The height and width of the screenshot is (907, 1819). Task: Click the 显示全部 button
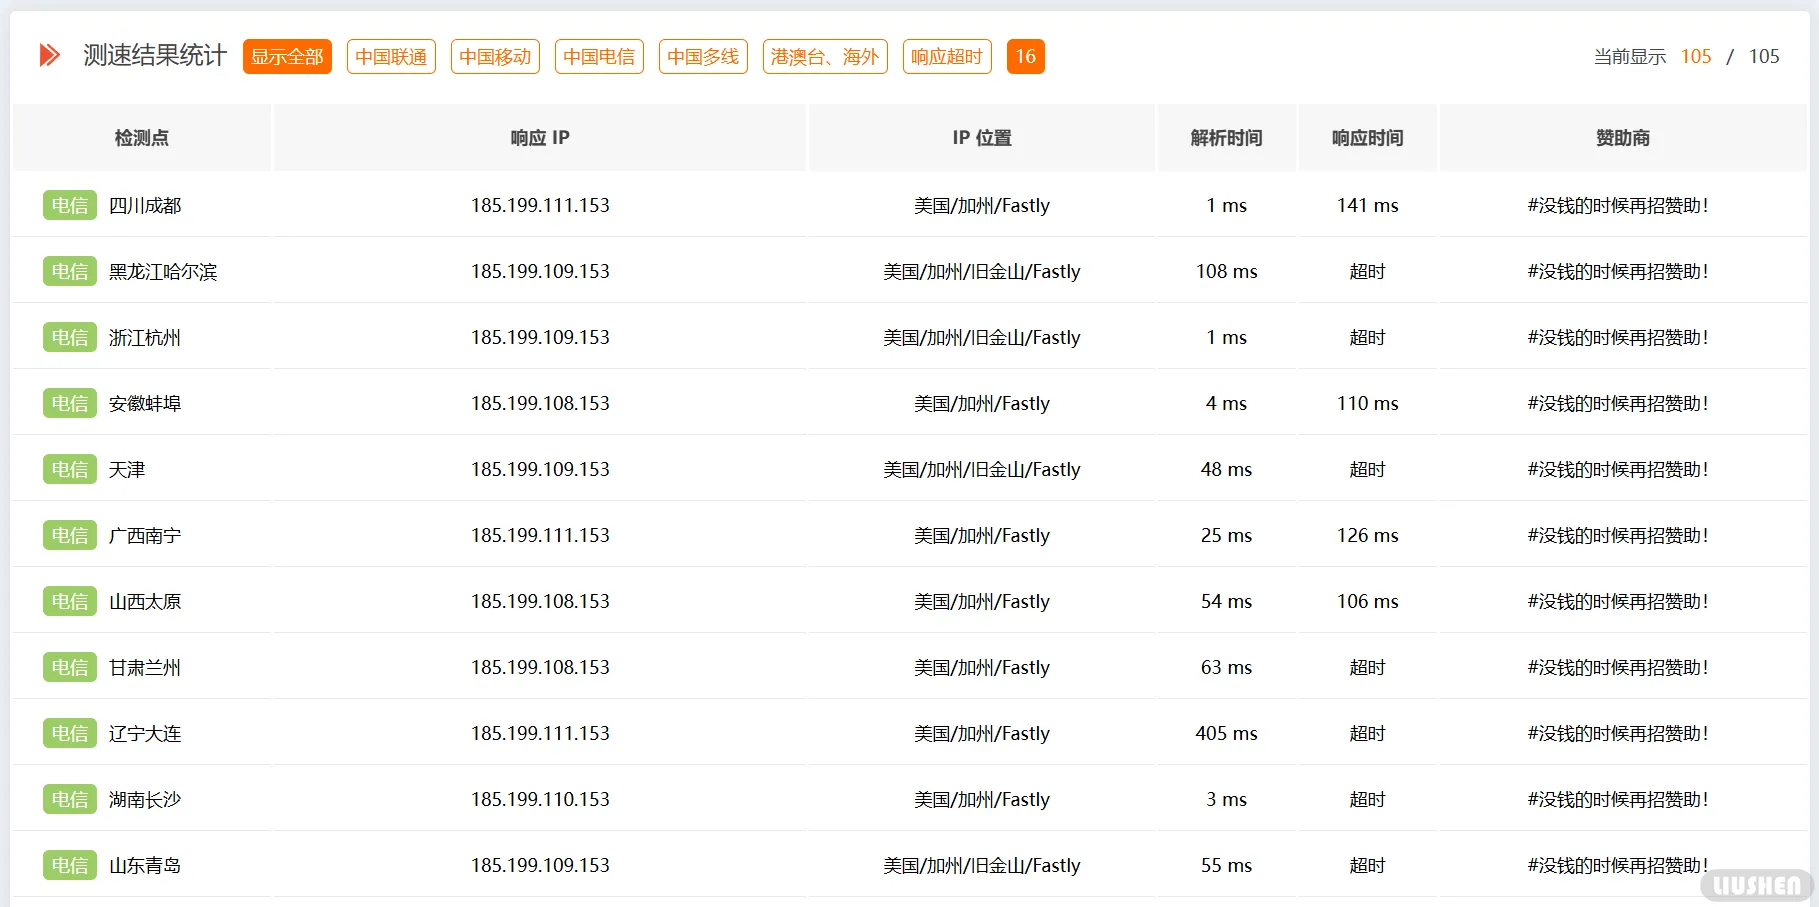(x=286, y=57)
